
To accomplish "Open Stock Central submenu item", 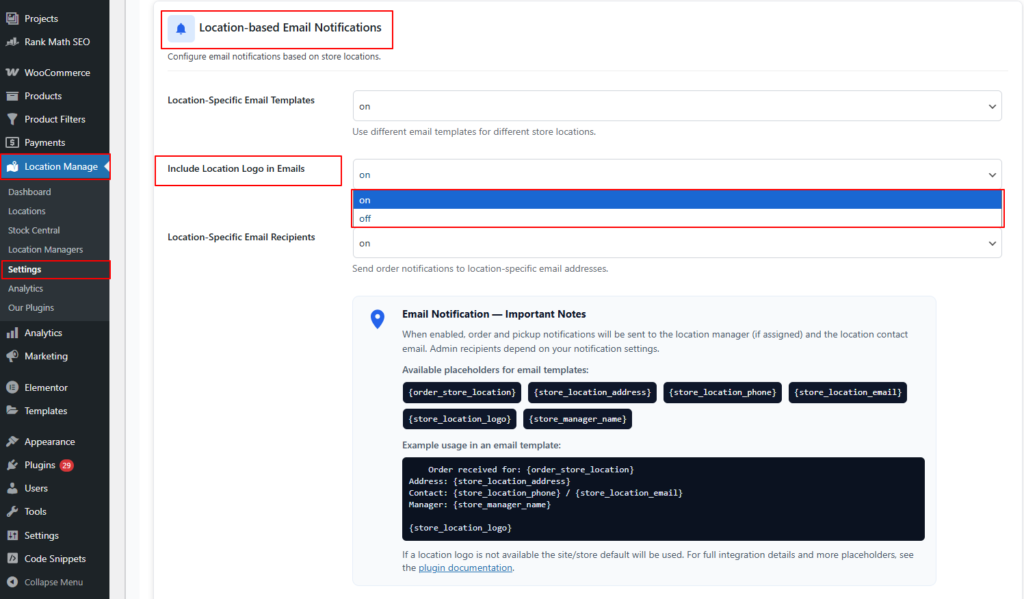I will click(33, 230).
